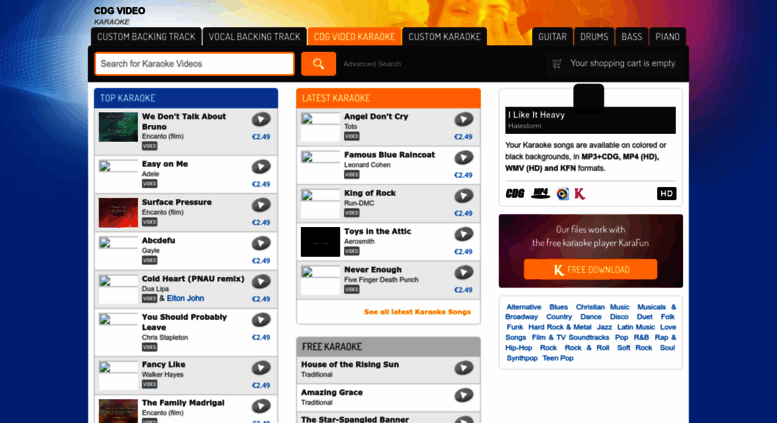Click the Leonard Cohen artist name
The width and height of the screenshot is (777, 423).
[x=367, y=165]
